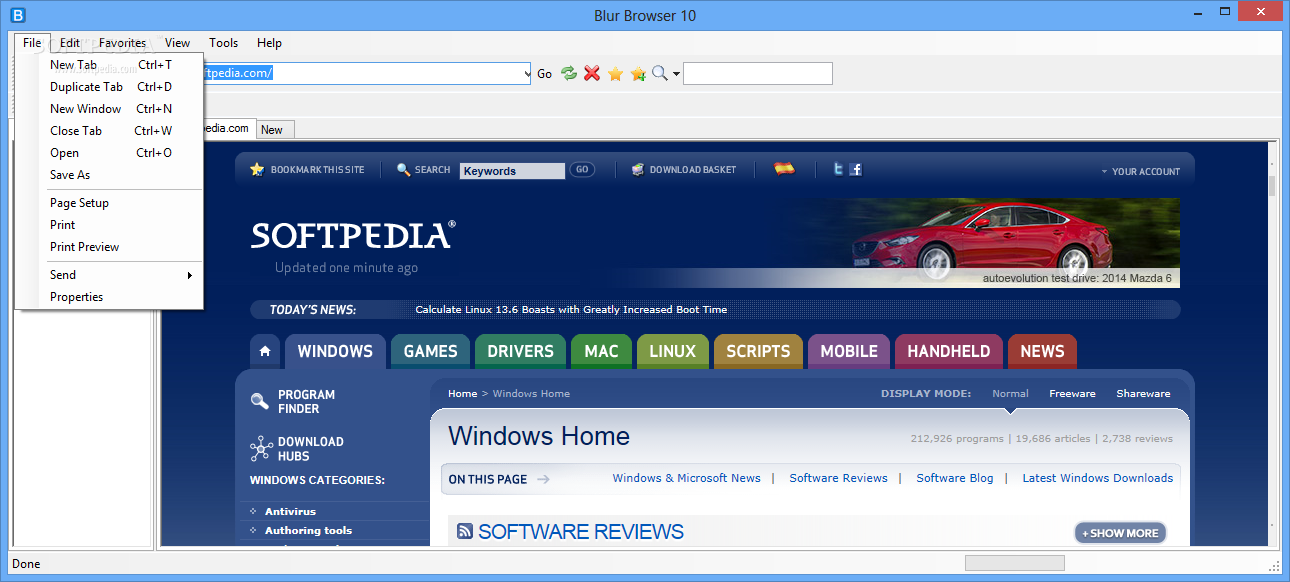Click the Download Hubs network icon
The image size is (1290, 582).
point(261,448)
